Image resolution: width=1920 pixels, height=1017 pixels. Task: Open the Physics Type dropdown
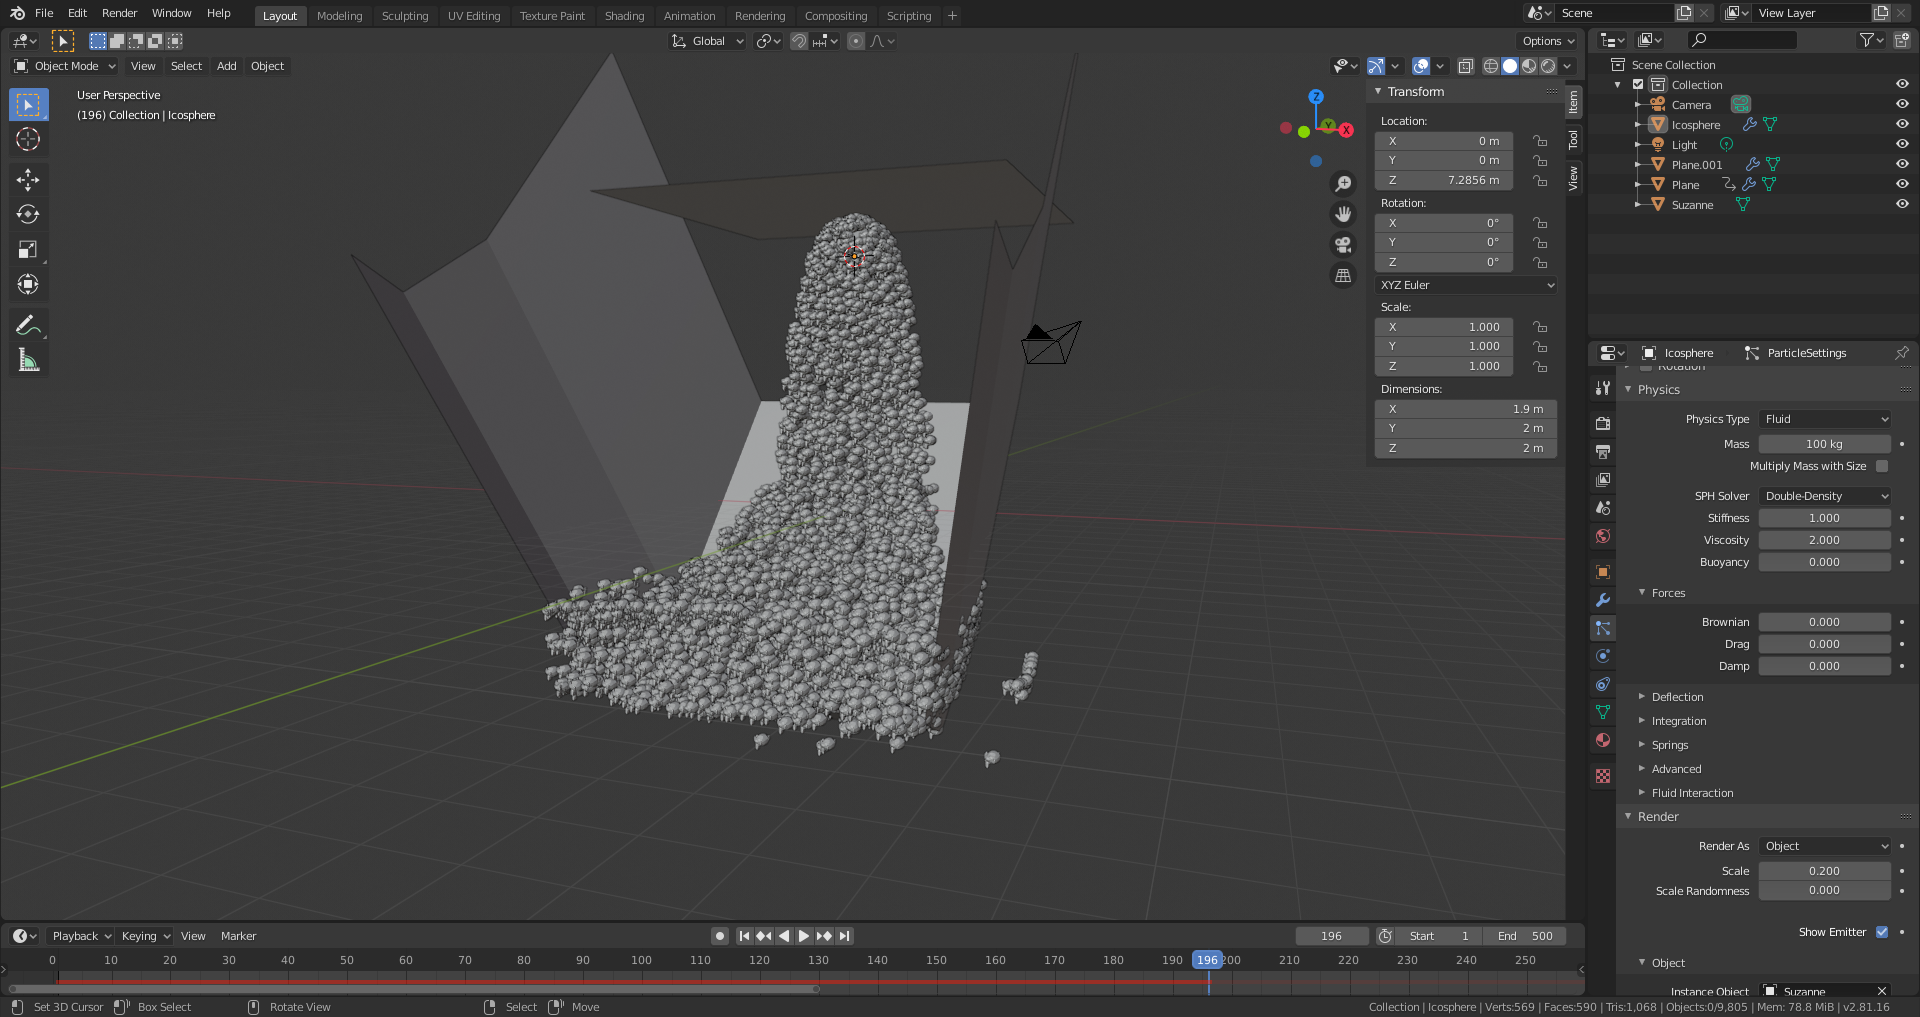click(x=1825, y=419)
